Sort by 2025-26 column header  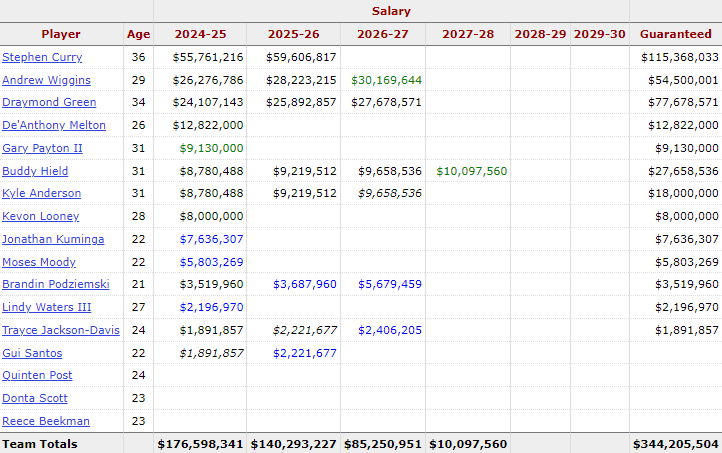tap(294, 34)
